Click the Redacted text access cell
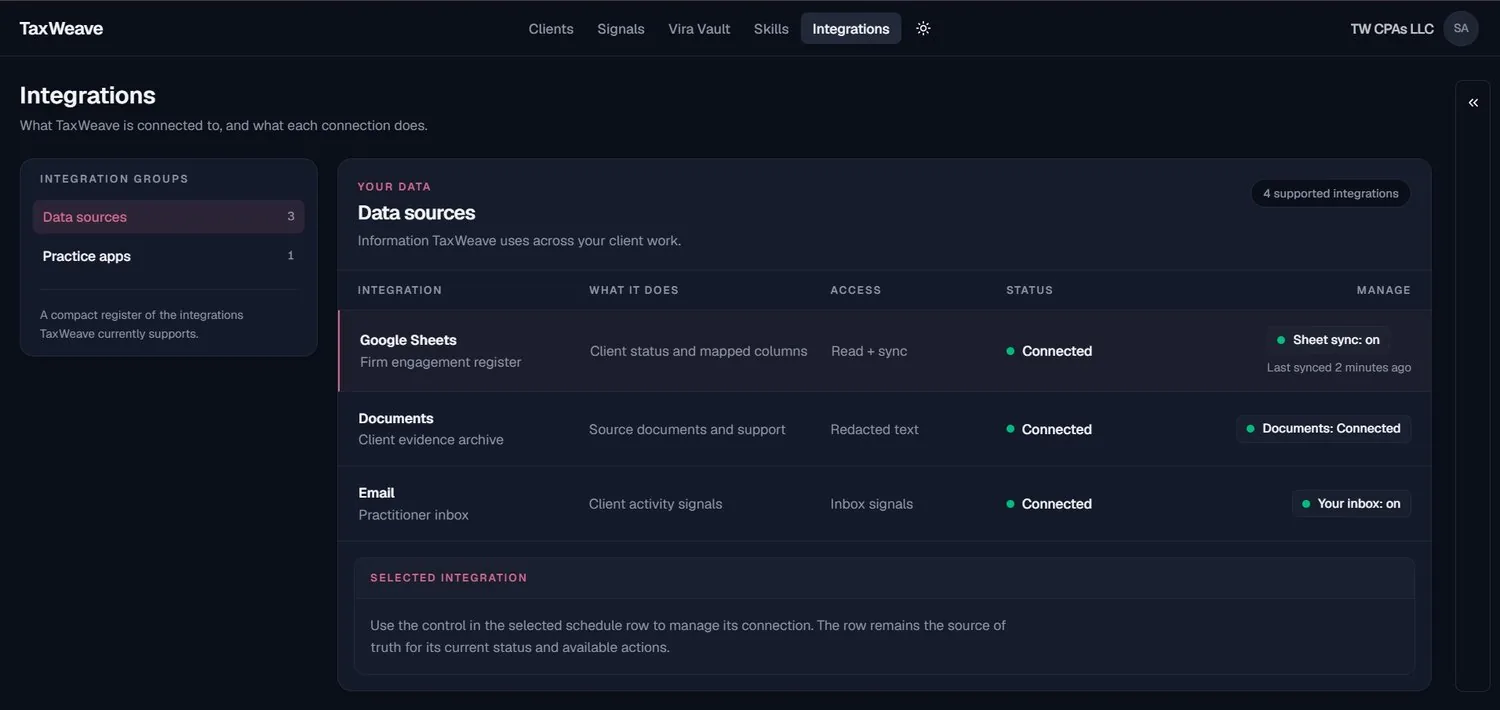This screenshot has width=1500, height=710. point(874,429)
